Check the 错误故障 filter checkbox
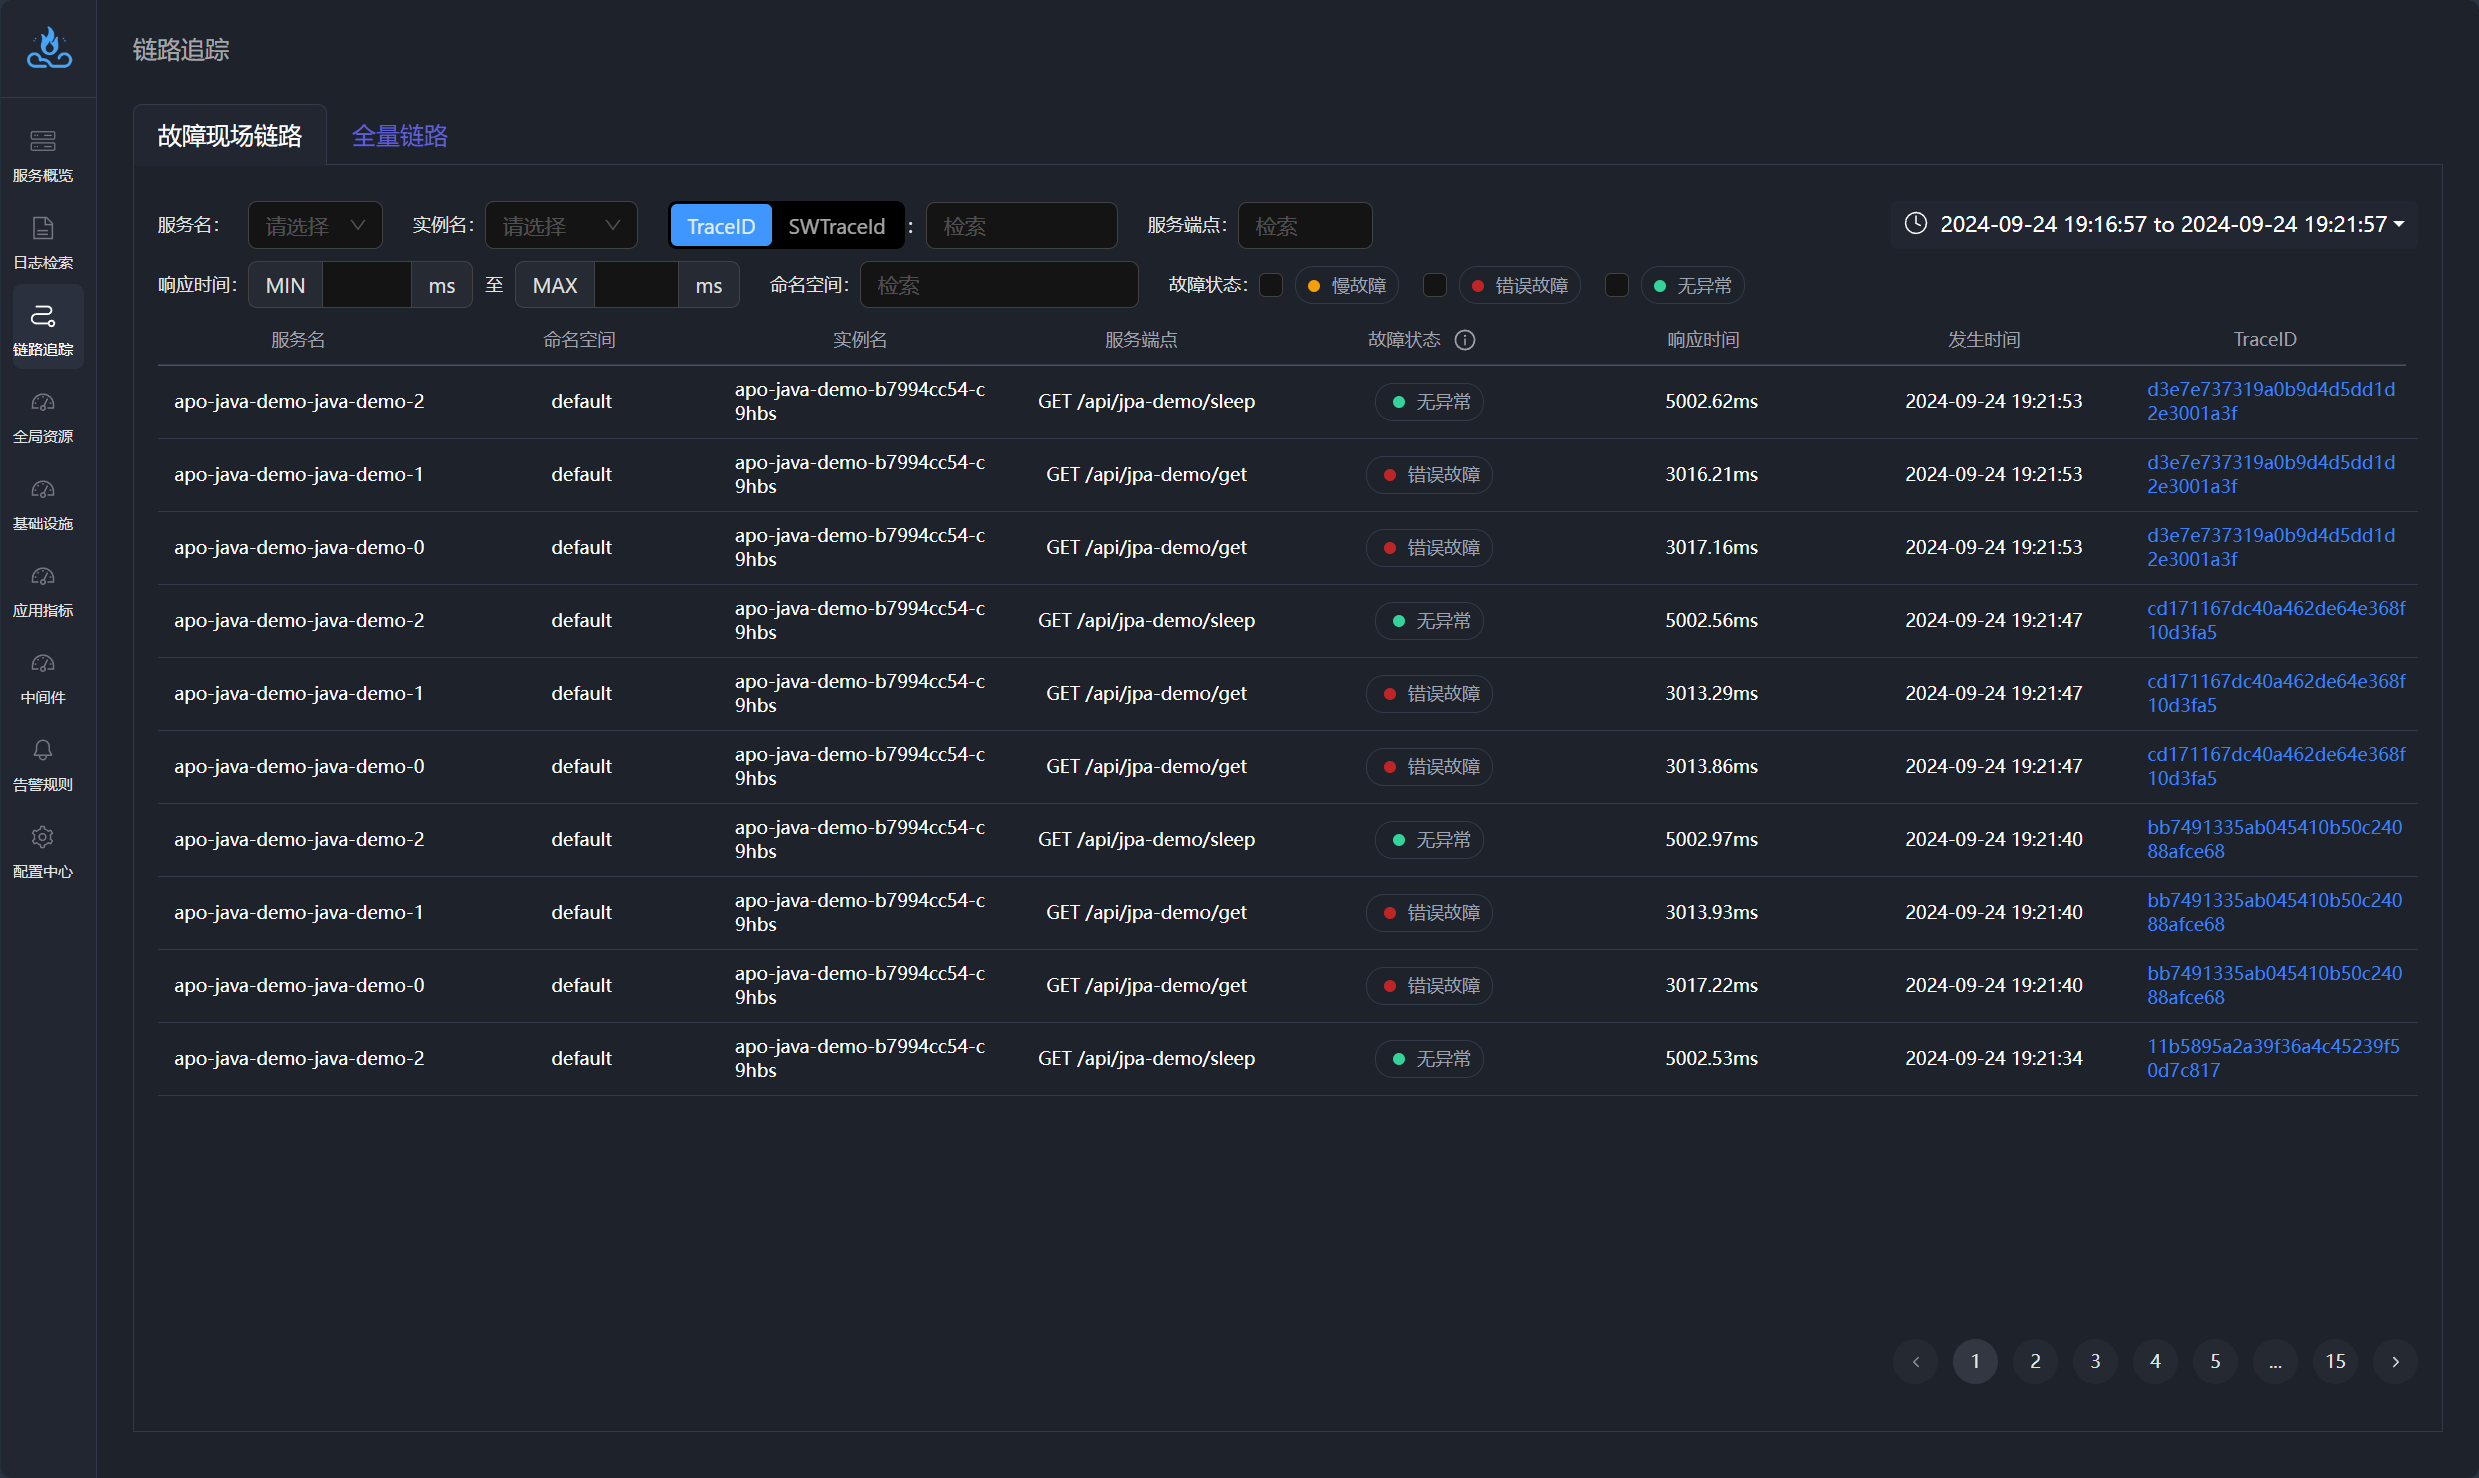This screenshot has width=2479, height=1478. tap(1434, 285)
